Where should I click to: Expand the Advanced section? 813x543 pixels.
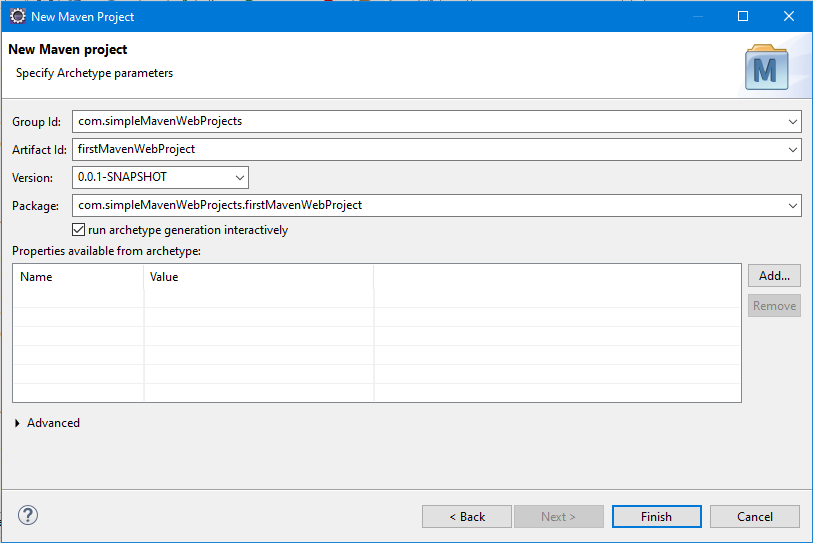click(x=18, y=423)
